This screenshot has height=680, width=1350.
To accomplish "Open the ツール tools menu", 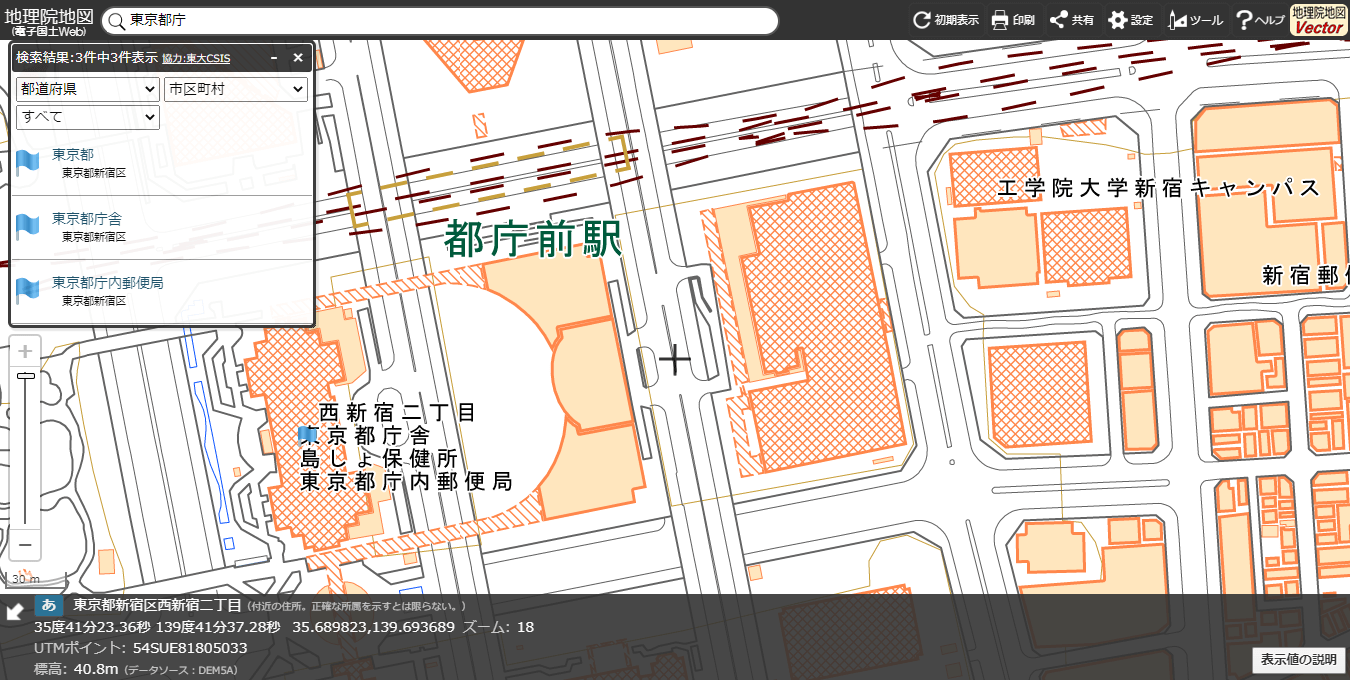I will 1195,20.
